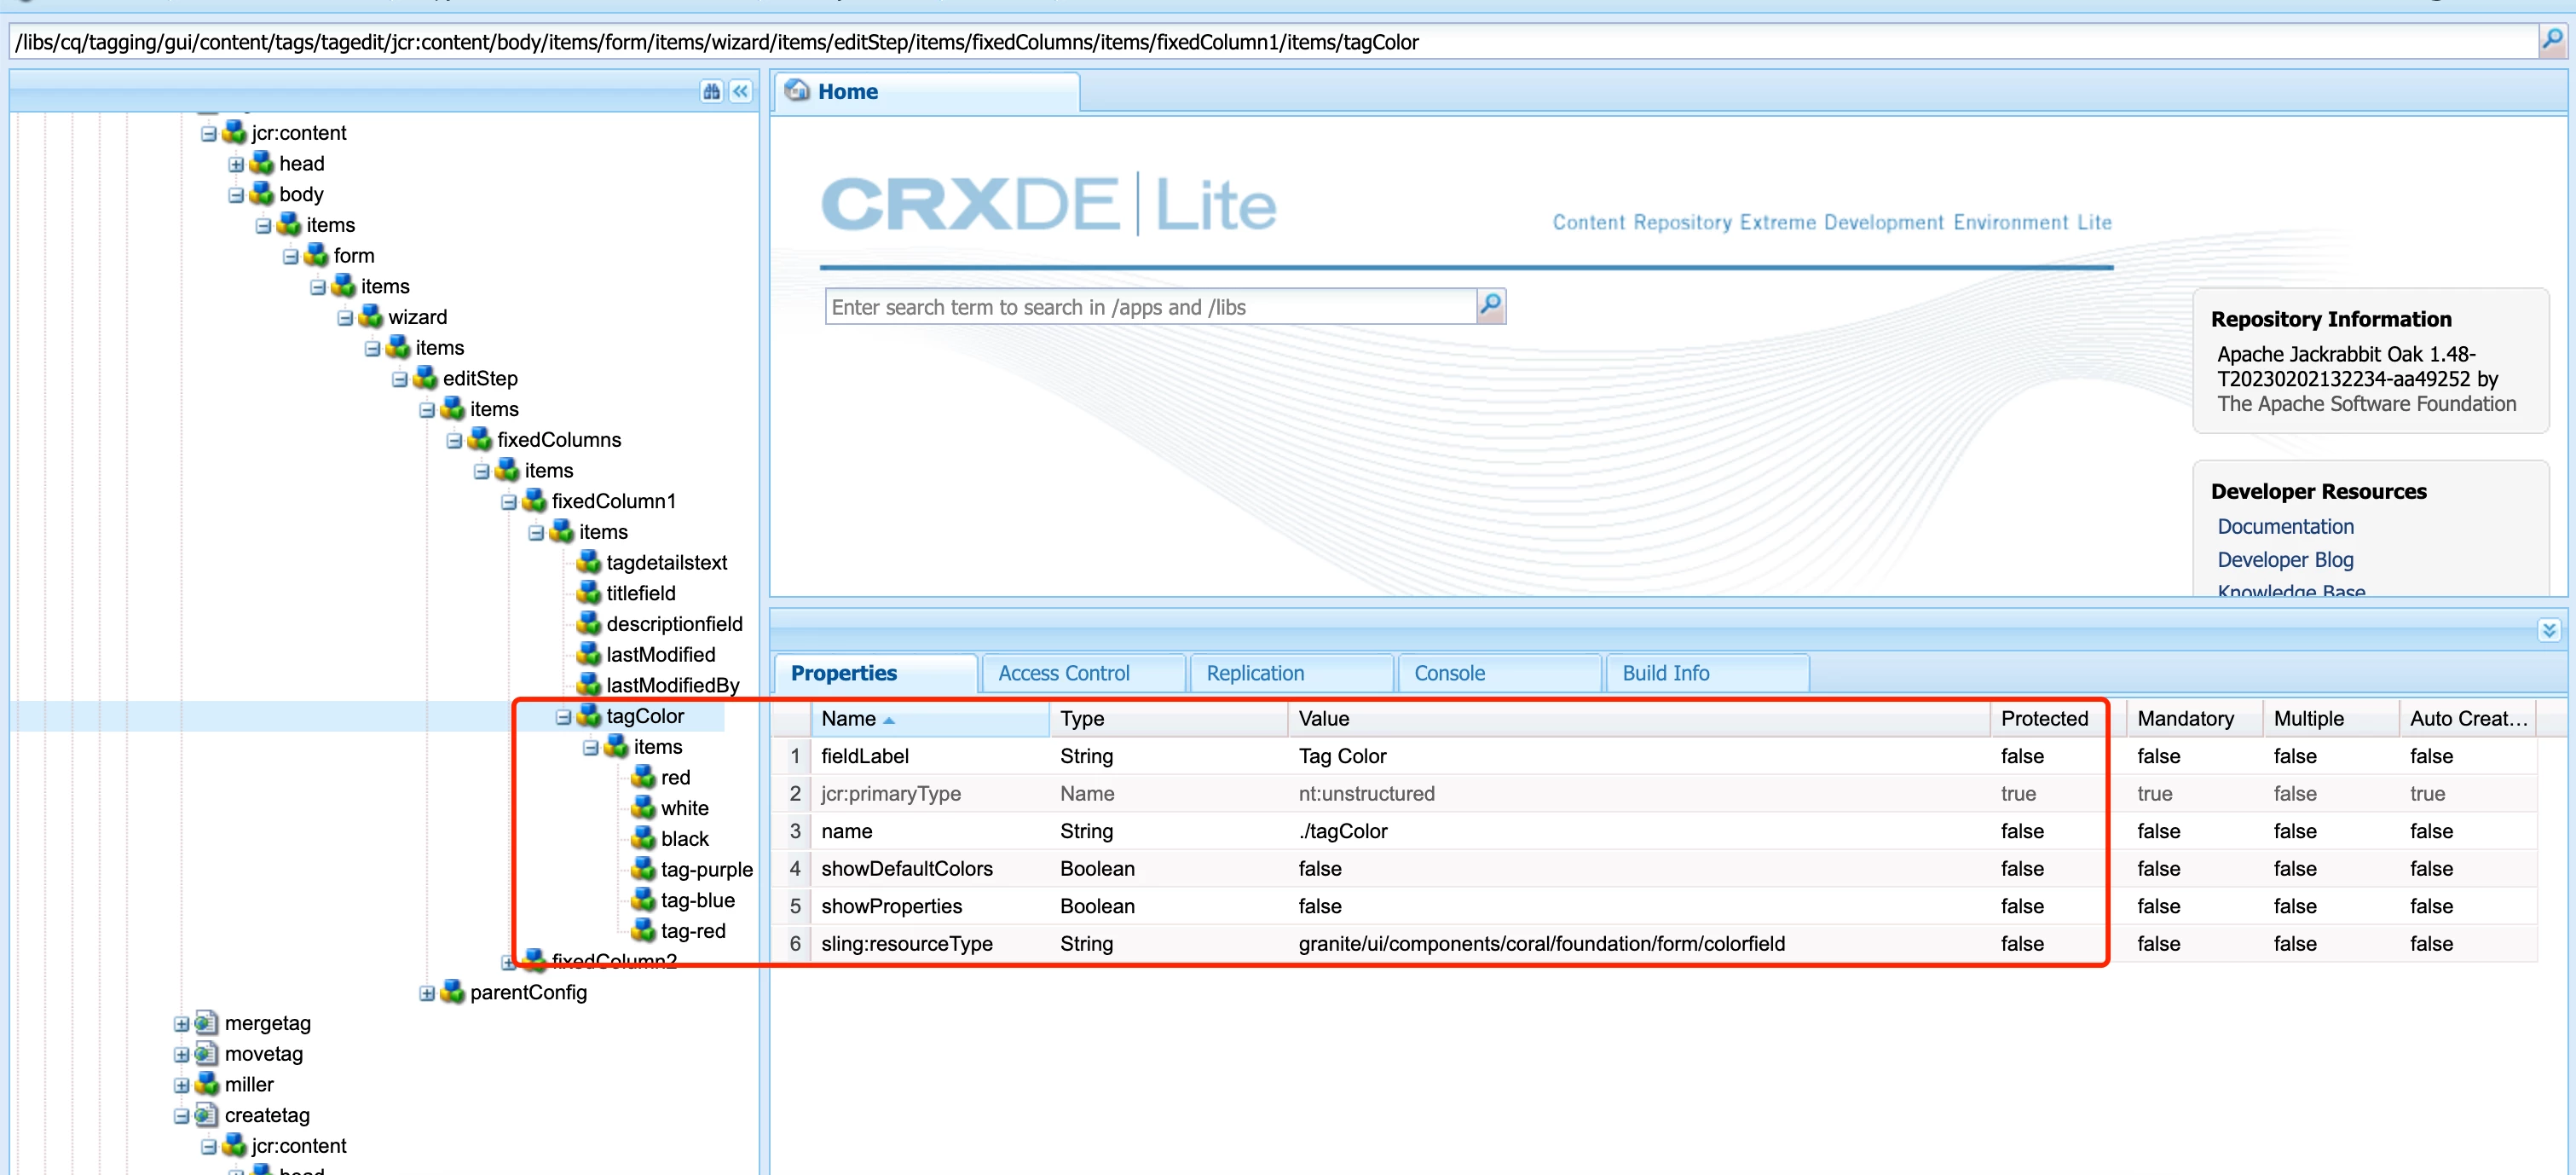Expand the movetag tree node

pyautogui.click(x=181, y=1053)
